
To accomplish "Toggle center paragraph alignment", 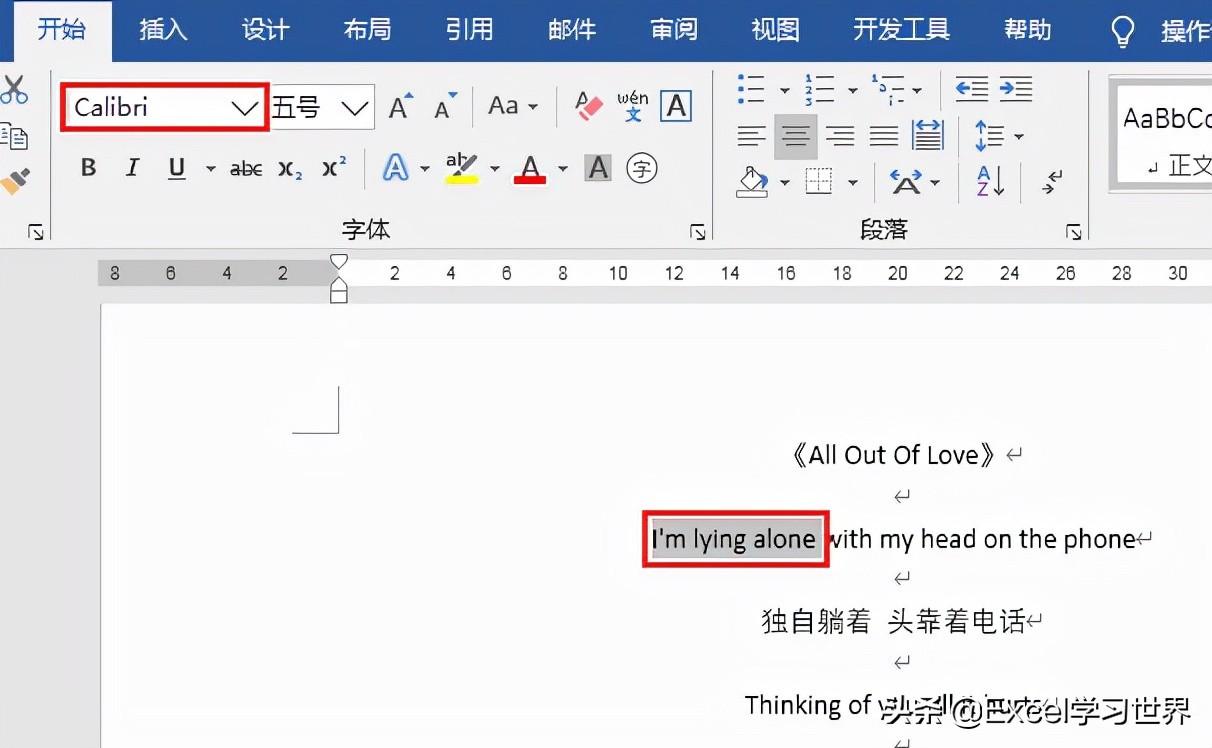I will pyautogui.click(x=796, y=136).
